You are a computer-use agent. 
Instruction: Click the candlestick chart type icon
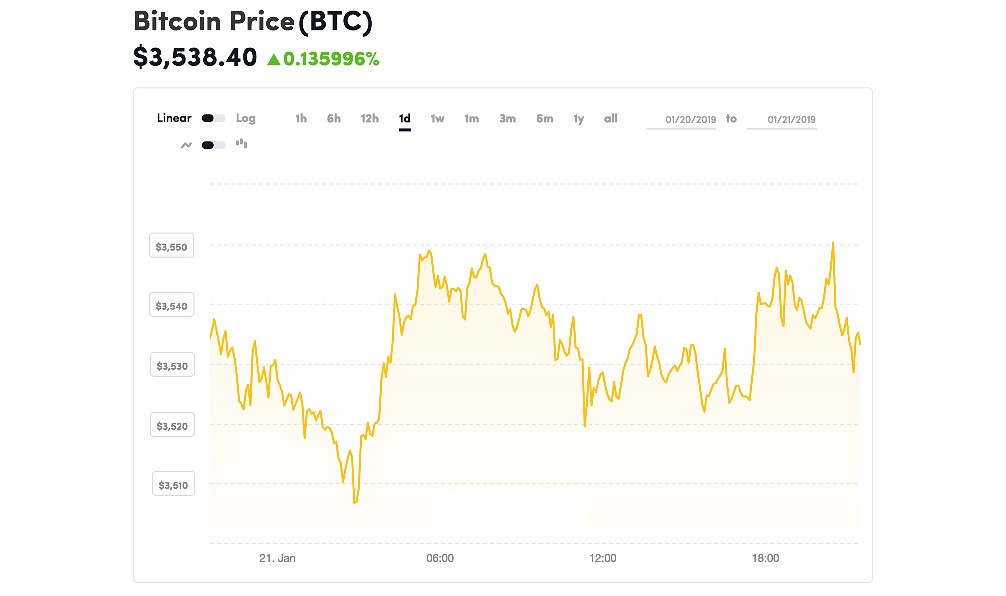coord(241,144)
